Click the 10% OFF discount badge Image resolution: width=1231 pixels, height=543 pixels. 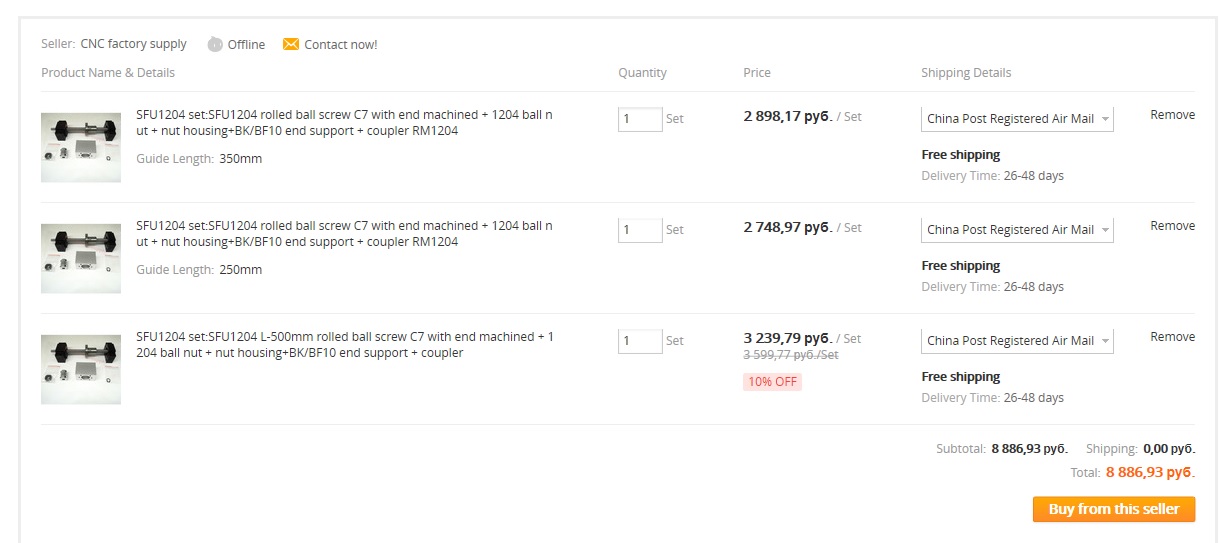(772, 382)
